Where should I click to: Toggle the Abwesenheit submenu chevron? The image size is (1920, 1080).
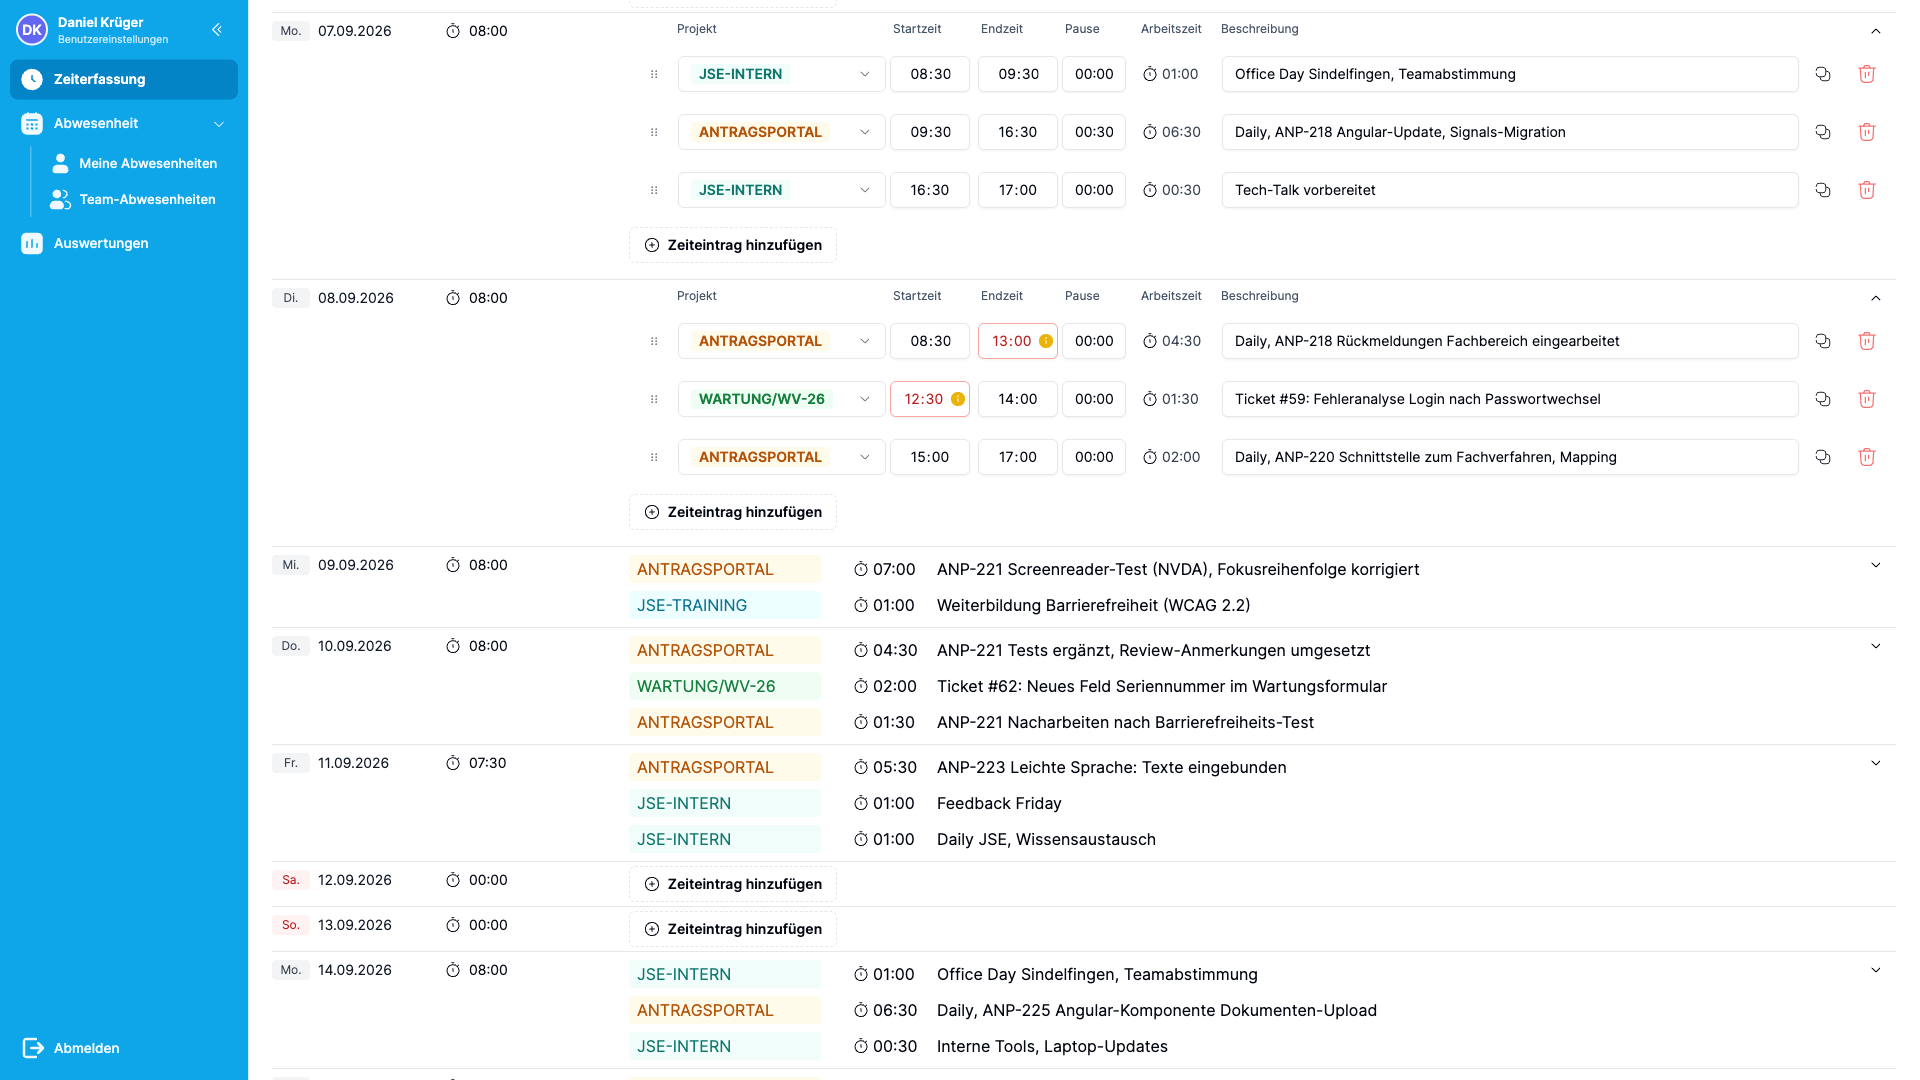tap(219, 124)
